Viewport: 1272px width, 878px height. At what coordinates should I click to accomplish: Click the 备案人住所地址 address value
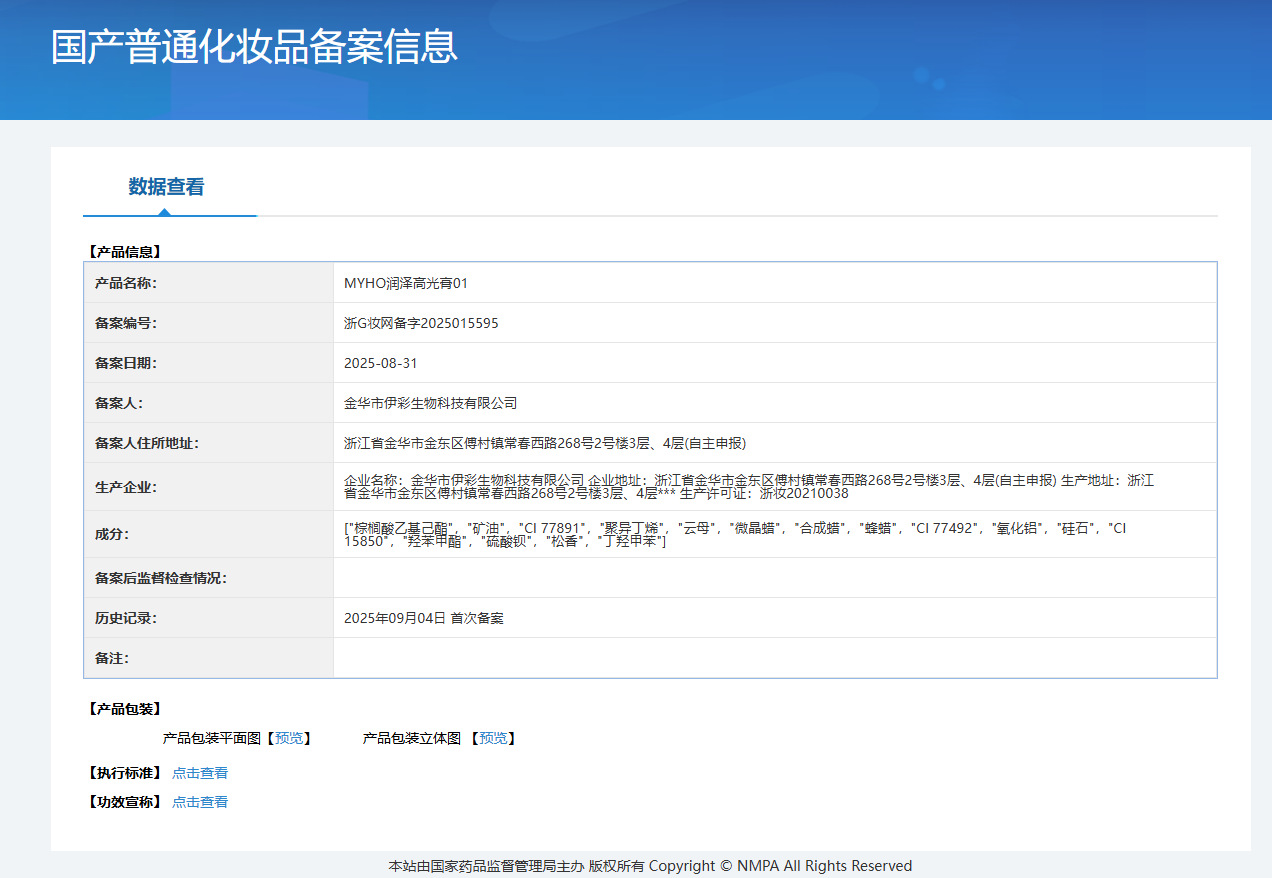[545, 443]
